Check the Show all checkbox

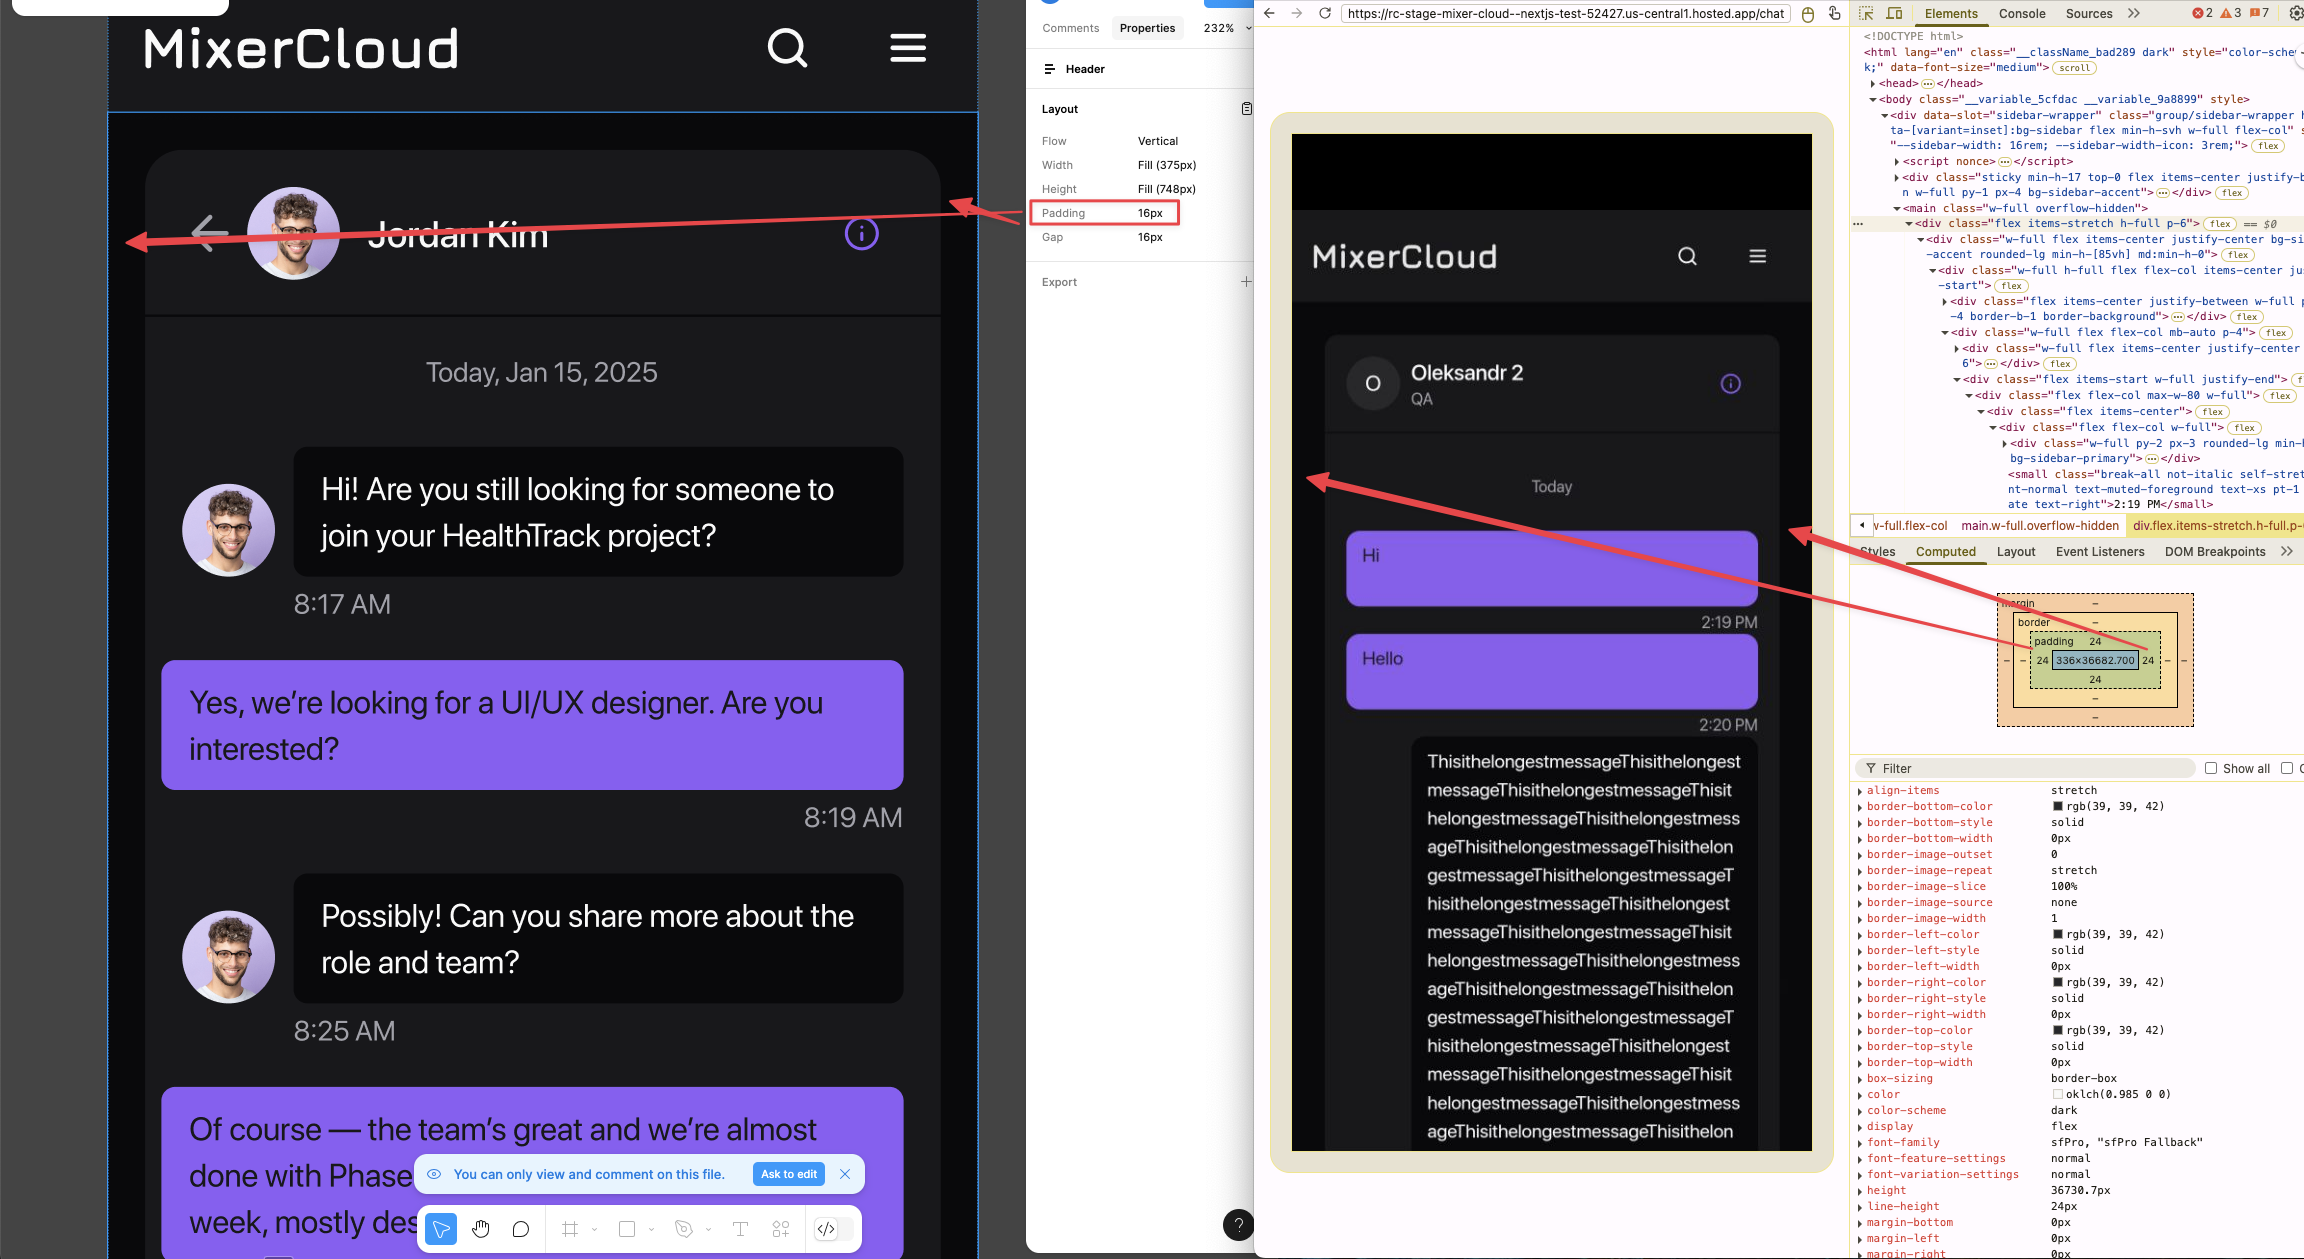point(2211,768)
